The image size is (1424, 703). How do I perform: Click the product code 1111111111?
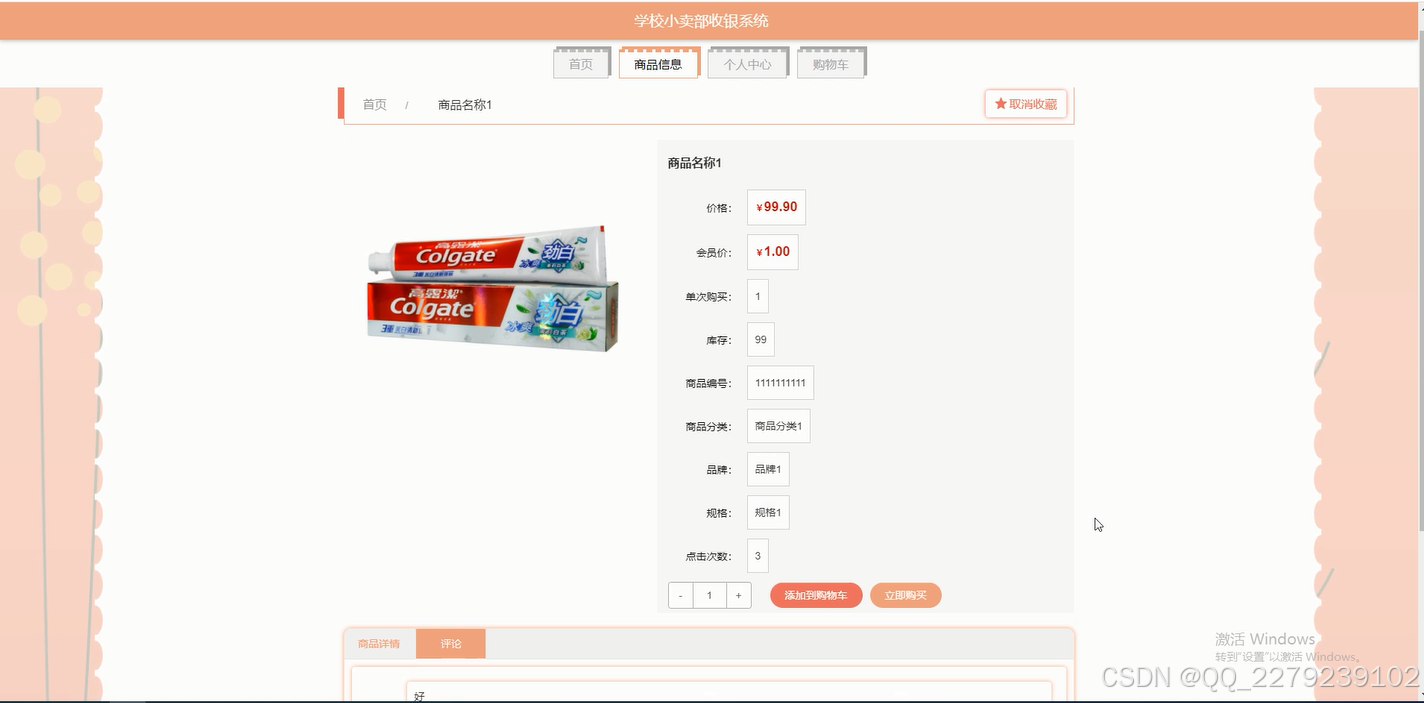tap(780, 383)
